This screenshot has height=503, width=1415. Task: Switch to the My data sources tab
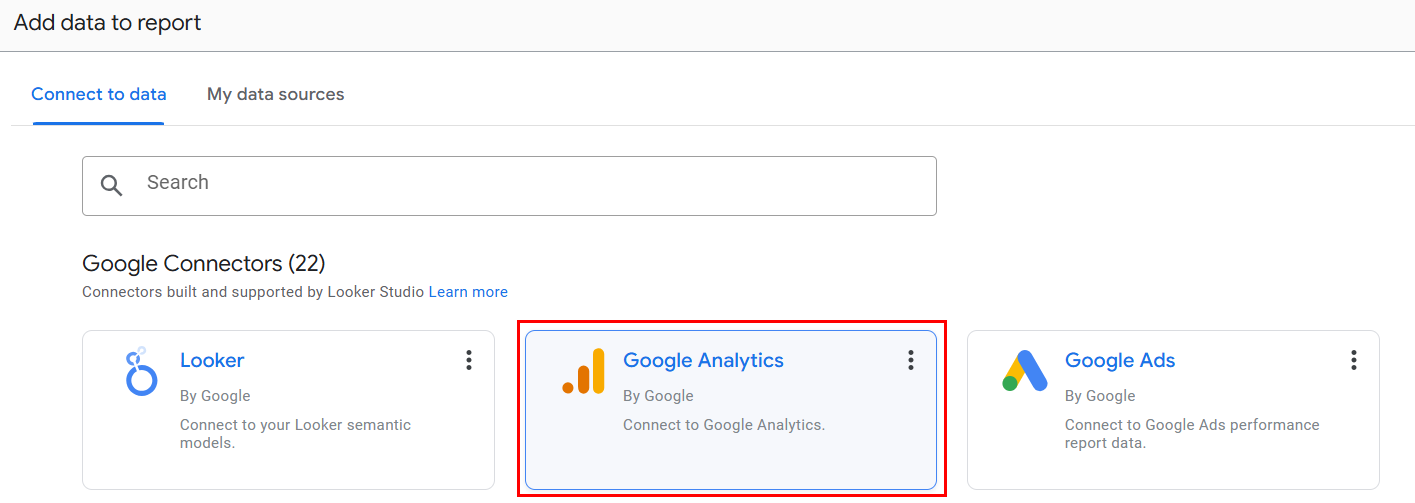coord(275,94)
